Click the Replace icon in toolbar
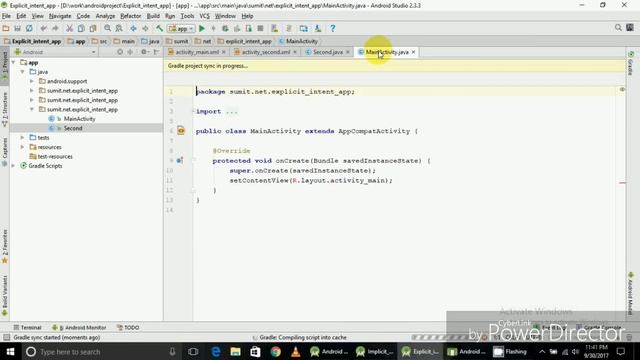 119,29
